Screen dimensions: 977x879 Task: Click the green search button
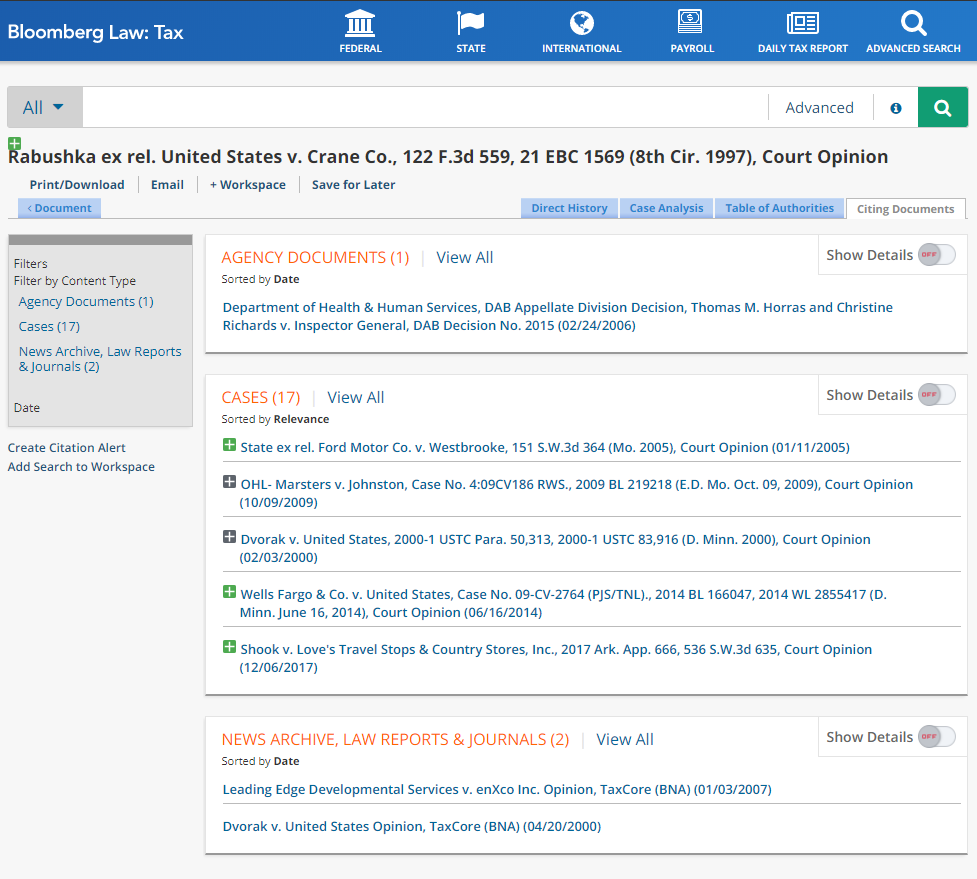[x=942, y=108]
